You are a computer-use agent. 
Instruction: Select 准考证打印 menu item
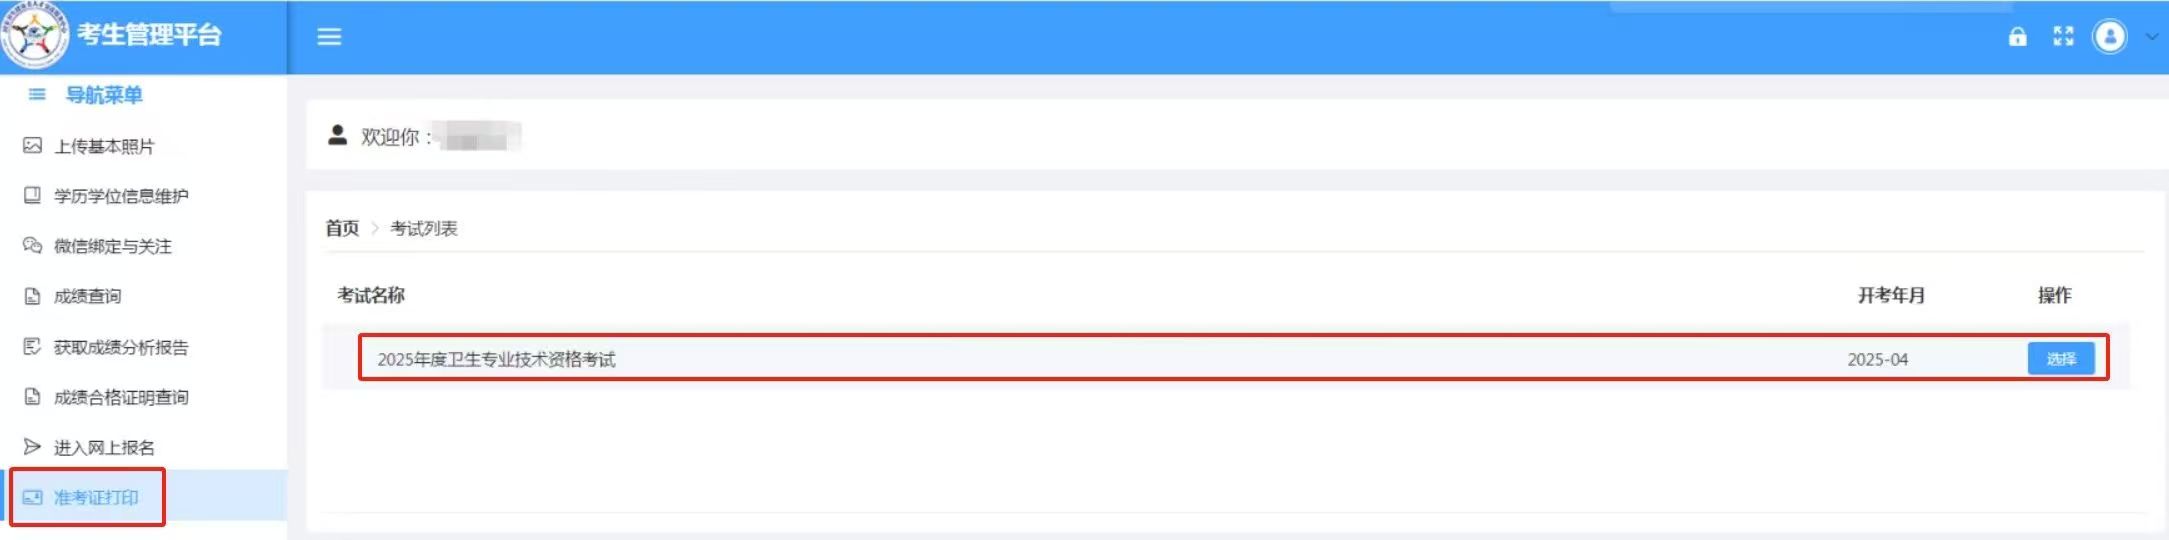(96, 497)
